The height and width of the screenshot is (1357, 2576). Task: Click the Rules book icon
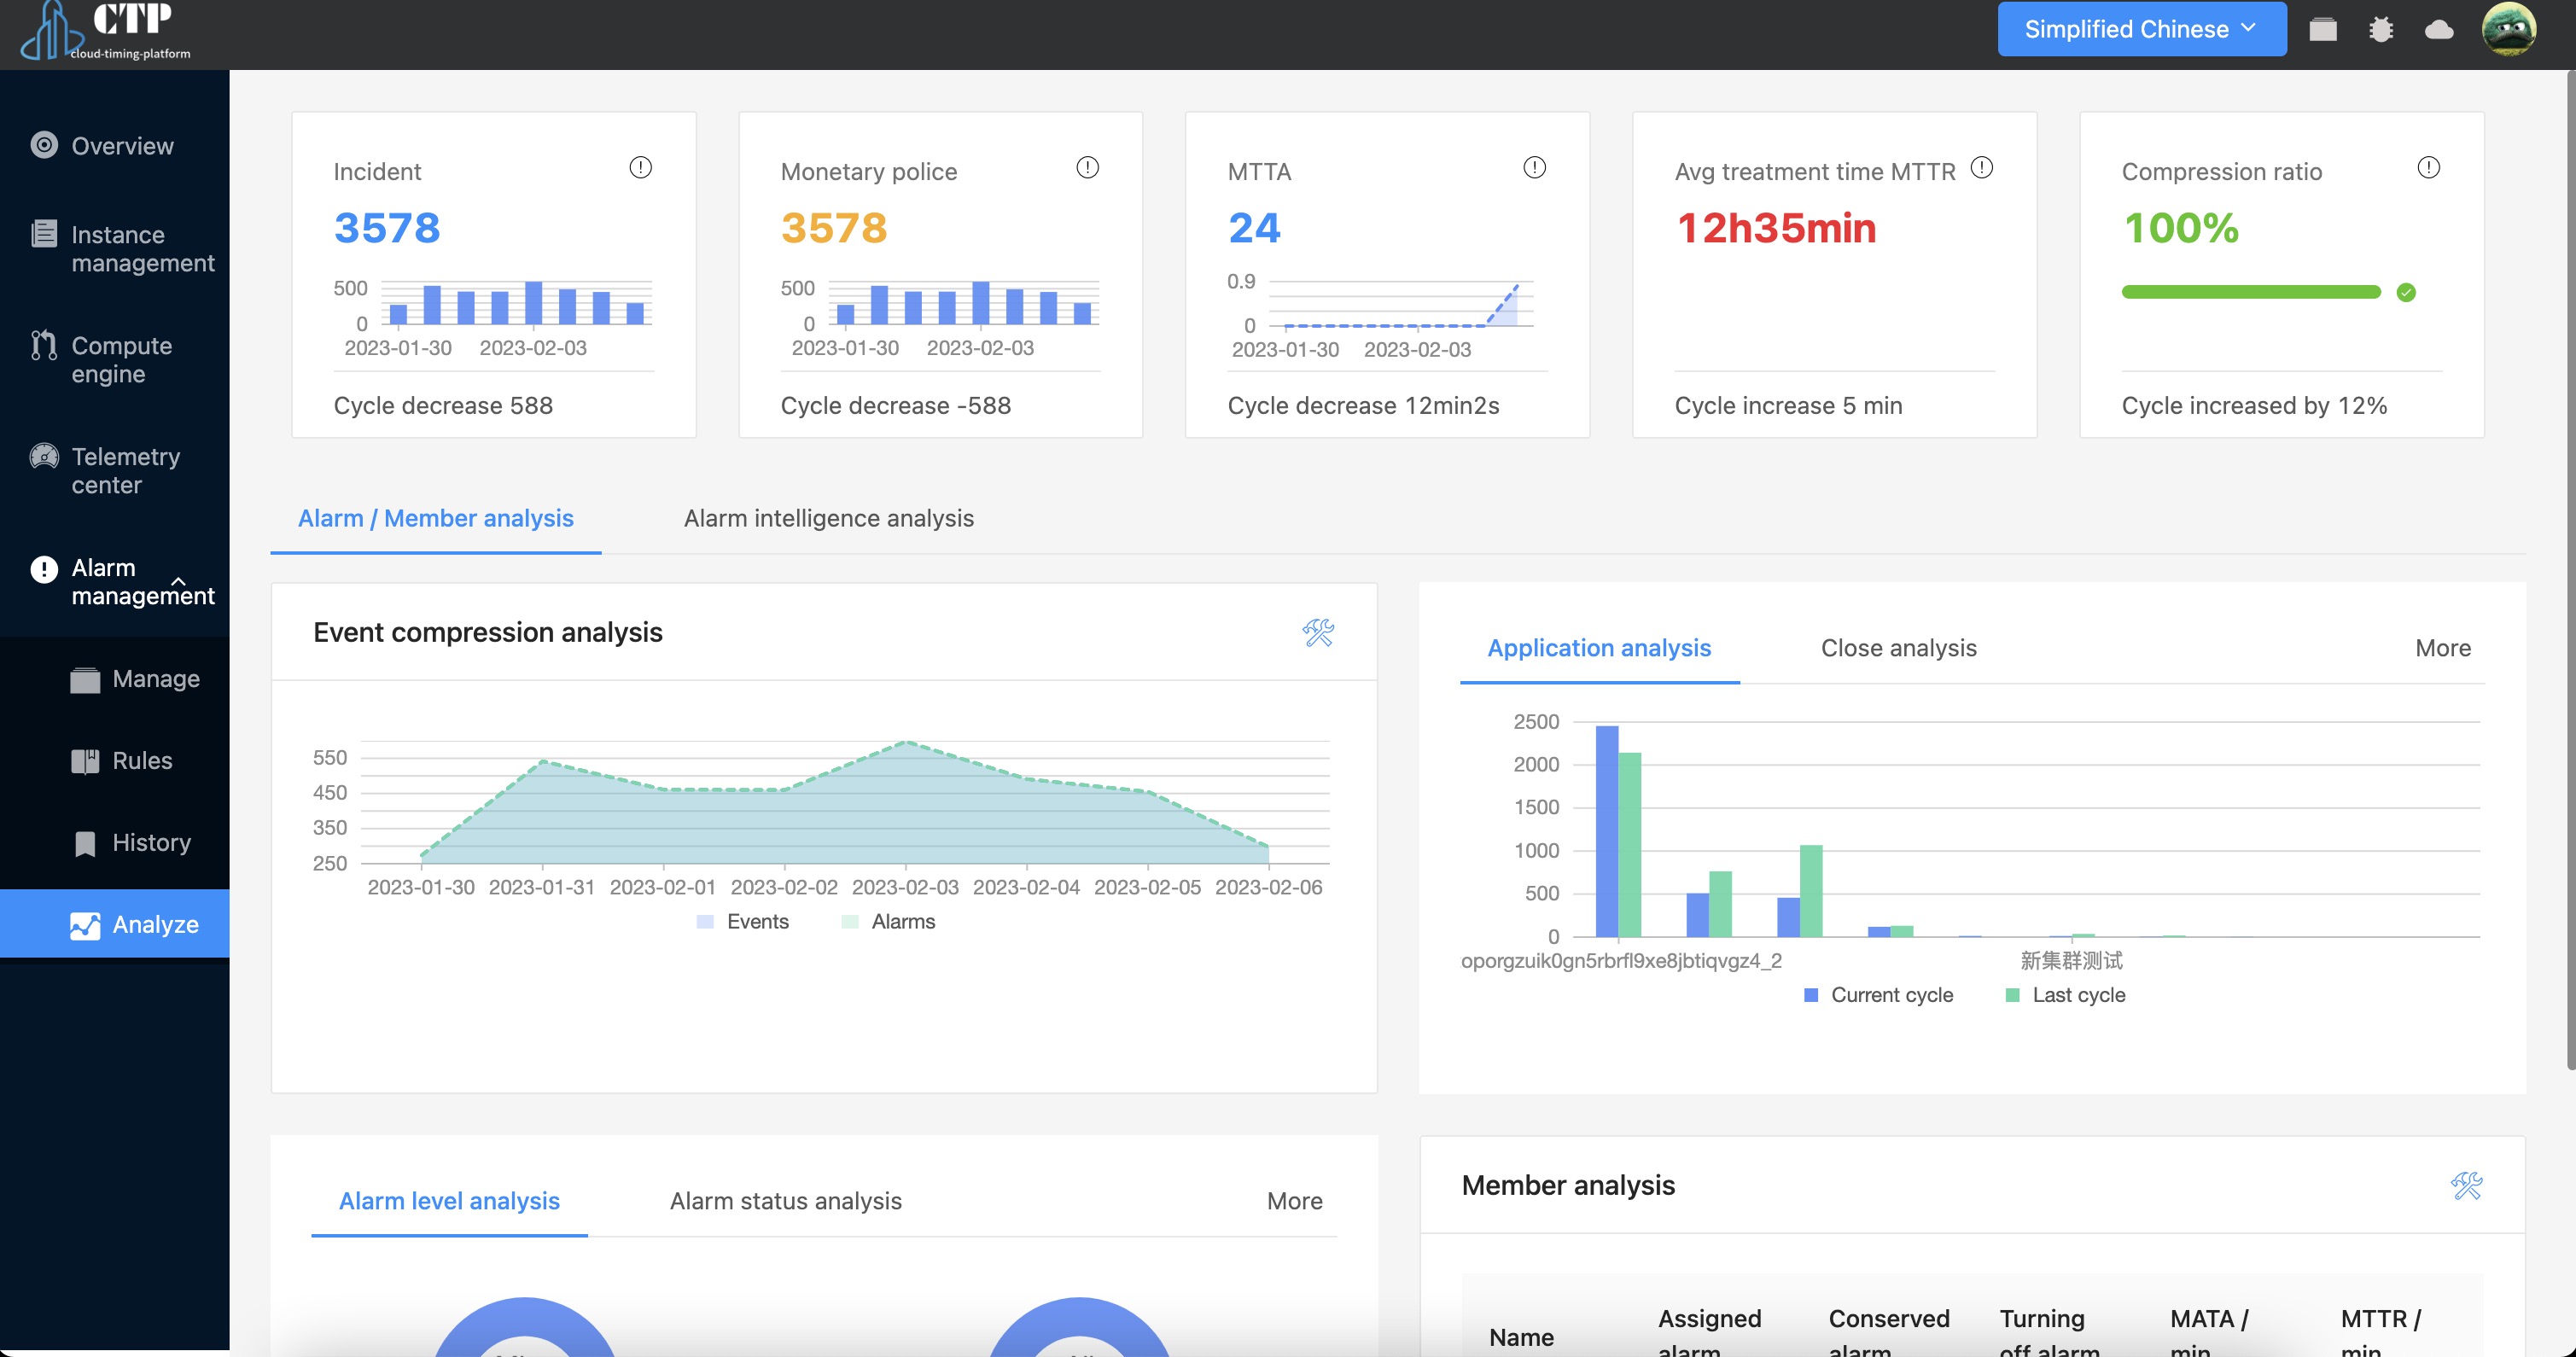pyautogui.click(x=85, y=761)
